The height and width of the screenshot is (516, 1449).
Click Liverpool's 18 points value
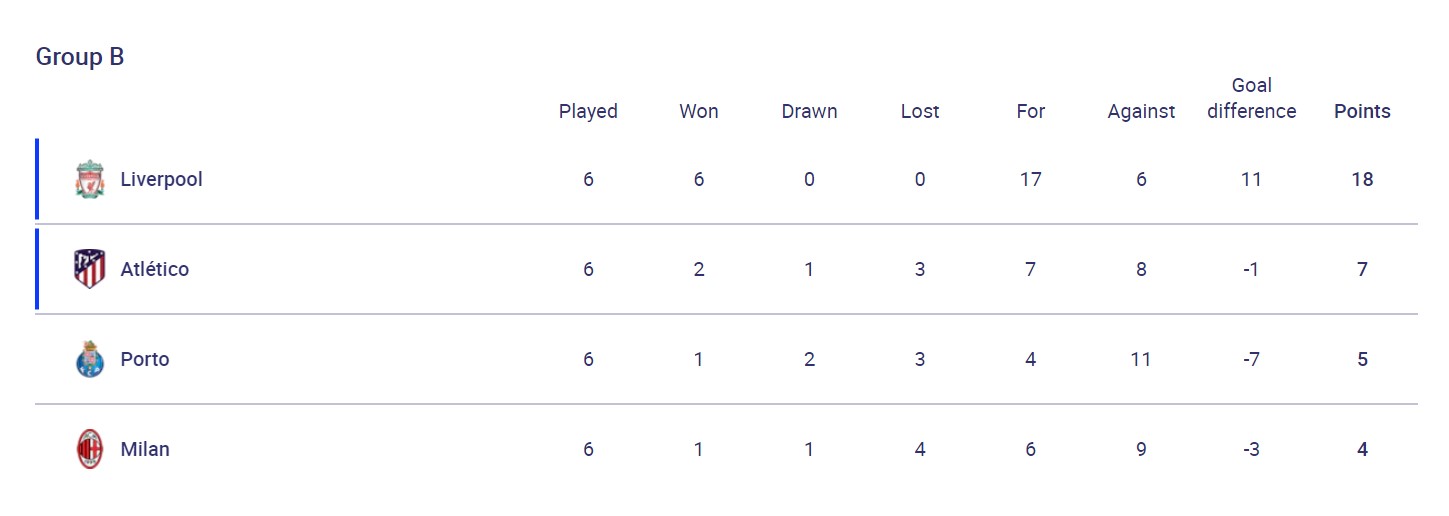(1362, 180)
